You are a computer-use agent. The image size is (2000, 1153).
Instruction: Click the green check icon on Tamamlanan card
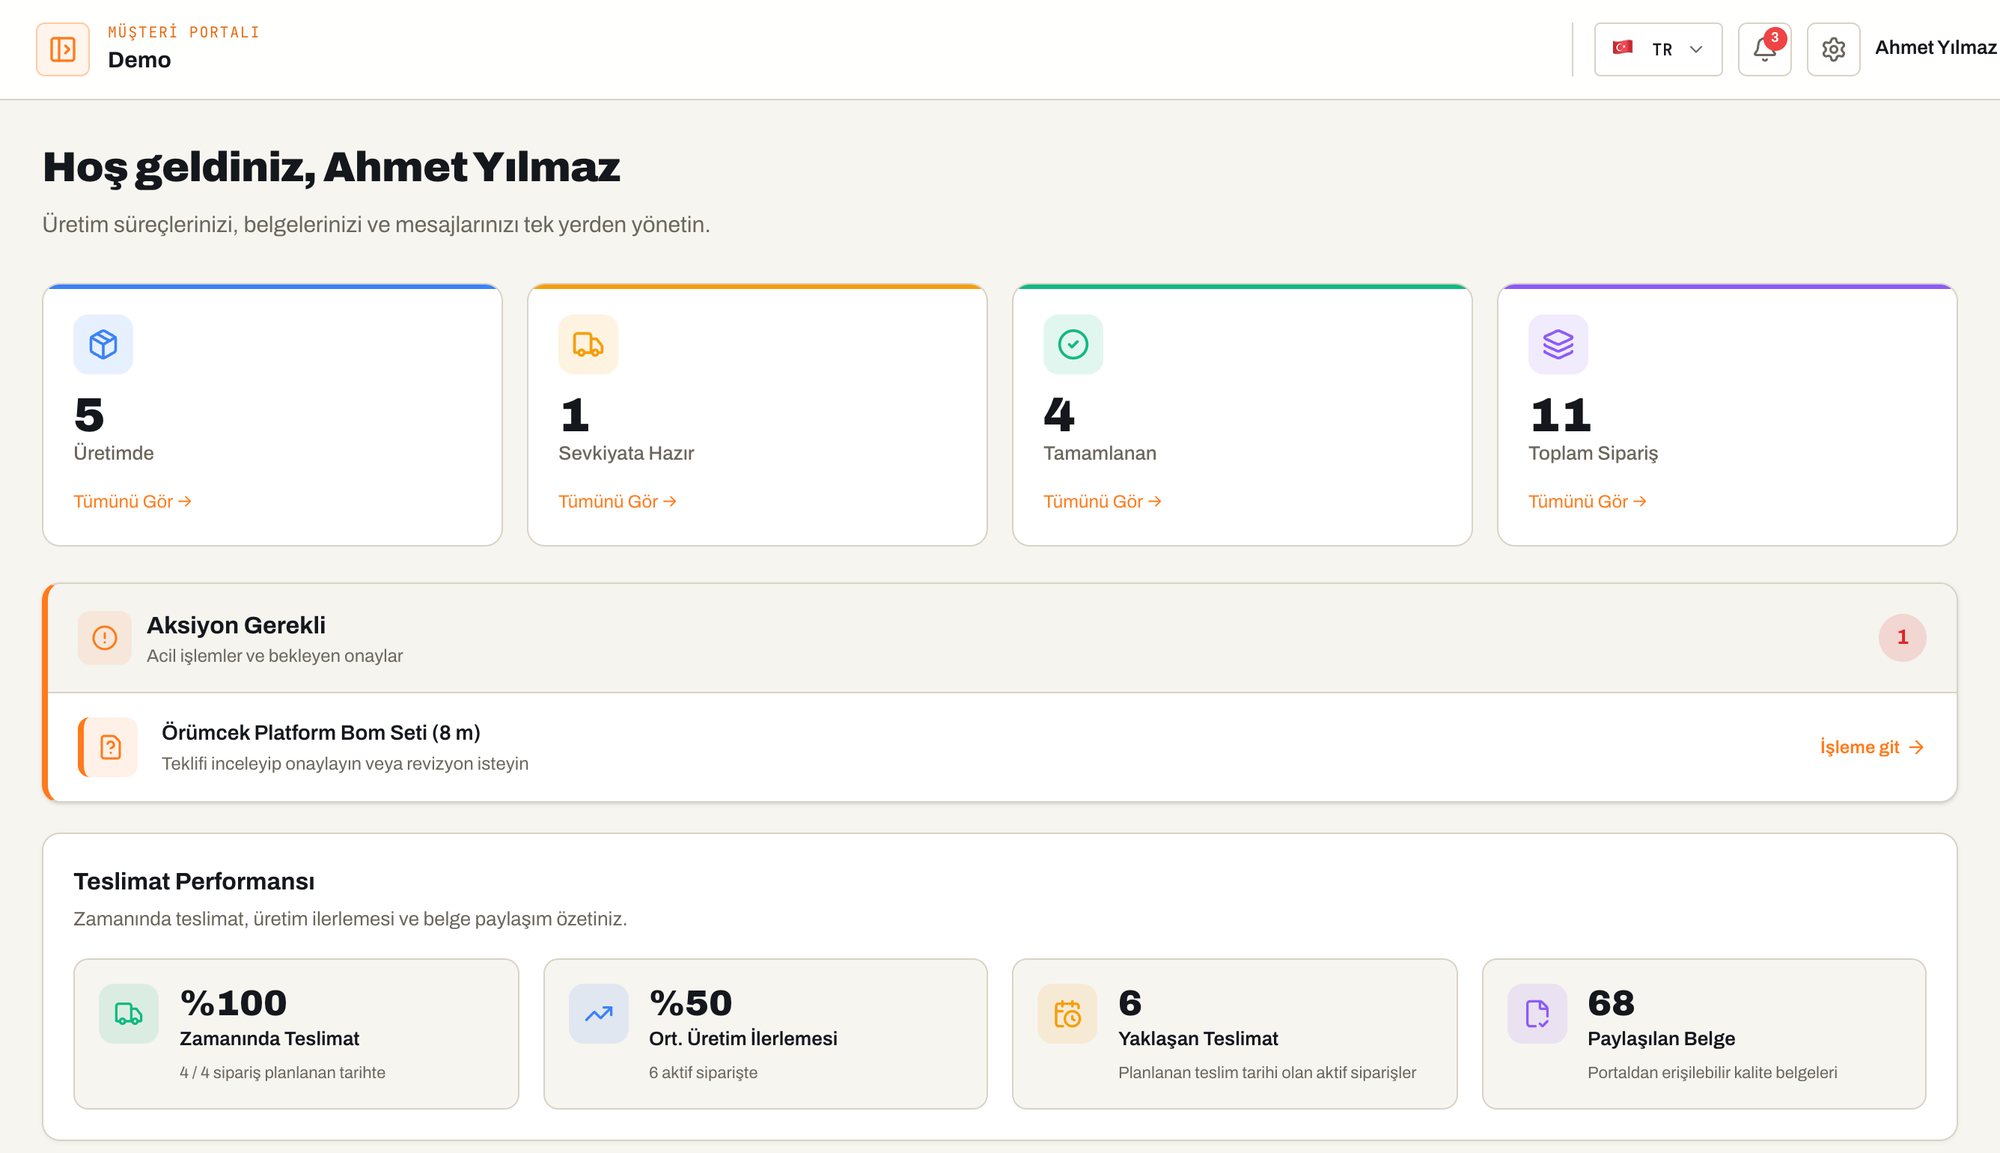click(1073, 344)
